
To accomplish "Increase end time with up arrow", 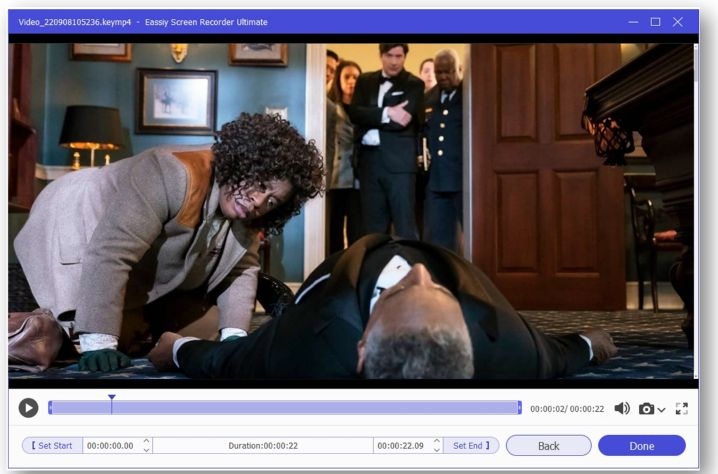I will pyautogui.click(x=437, y=441).
